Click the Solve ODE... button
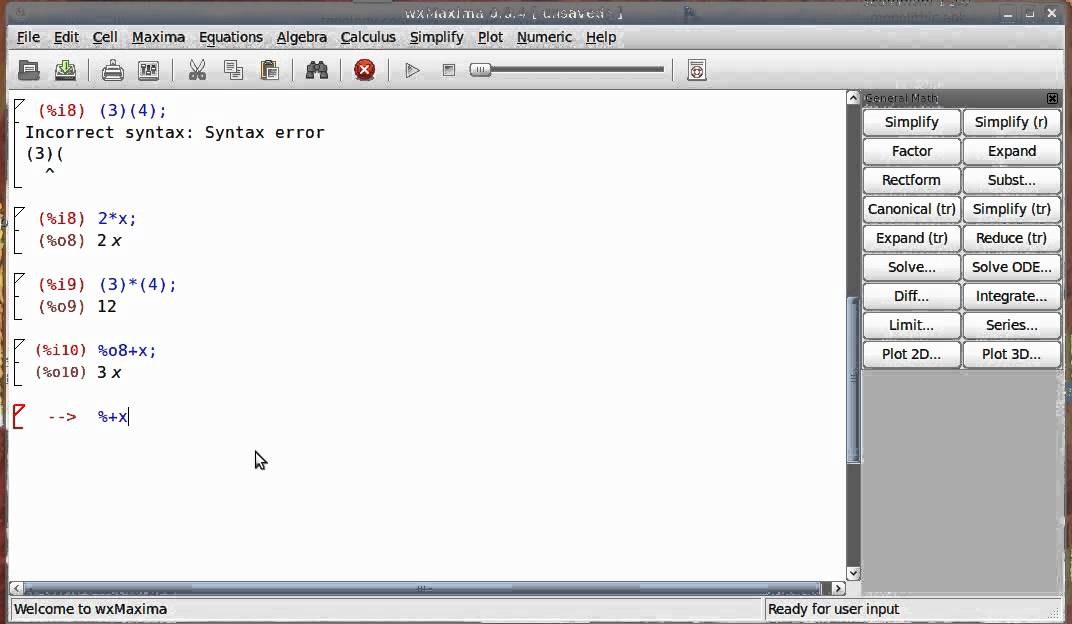This screenshot has width=1072, height=624. 1011,267
